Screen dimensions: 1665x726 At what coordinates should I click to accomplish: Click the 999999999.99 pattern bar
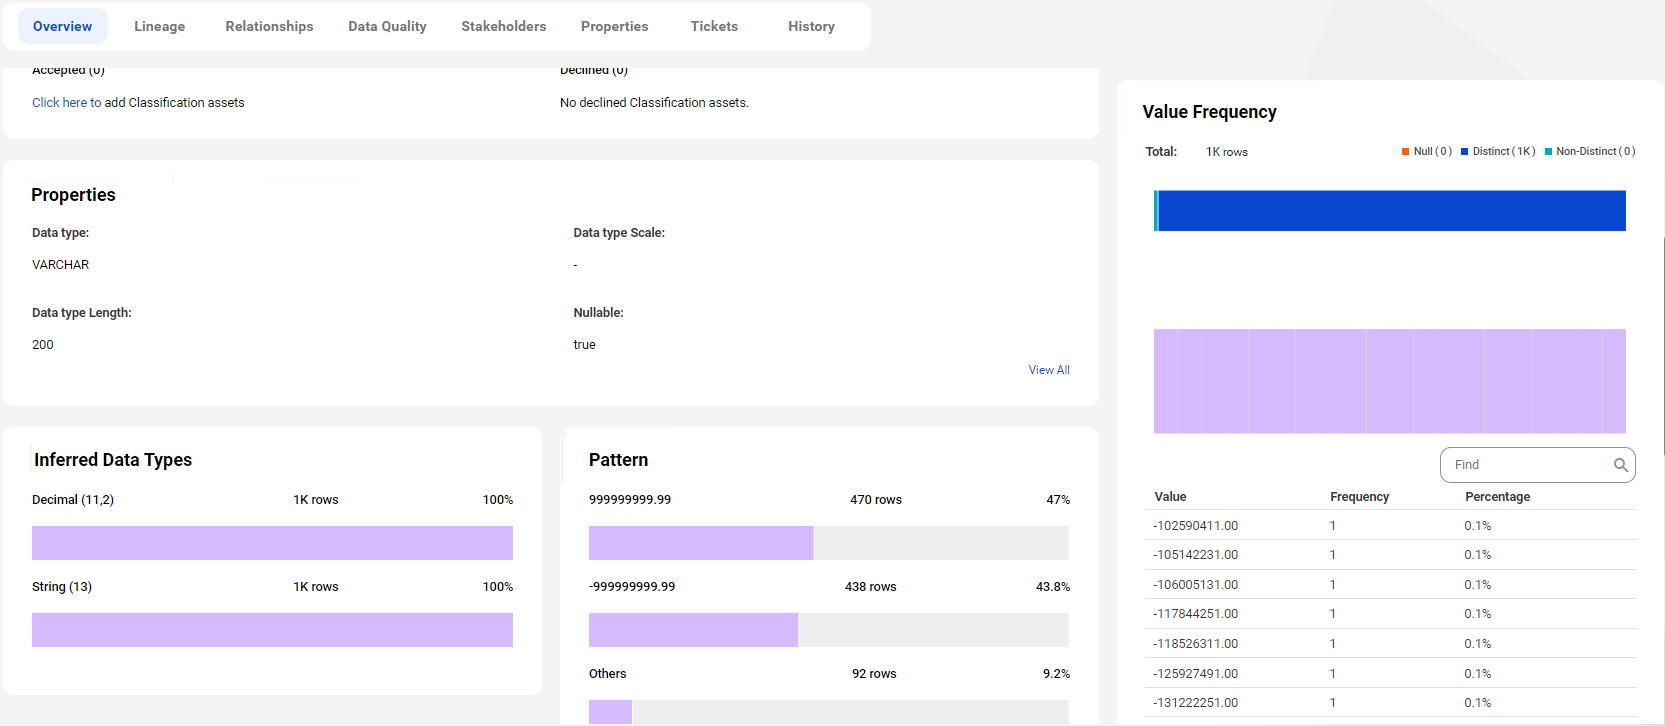click(829, 543)
